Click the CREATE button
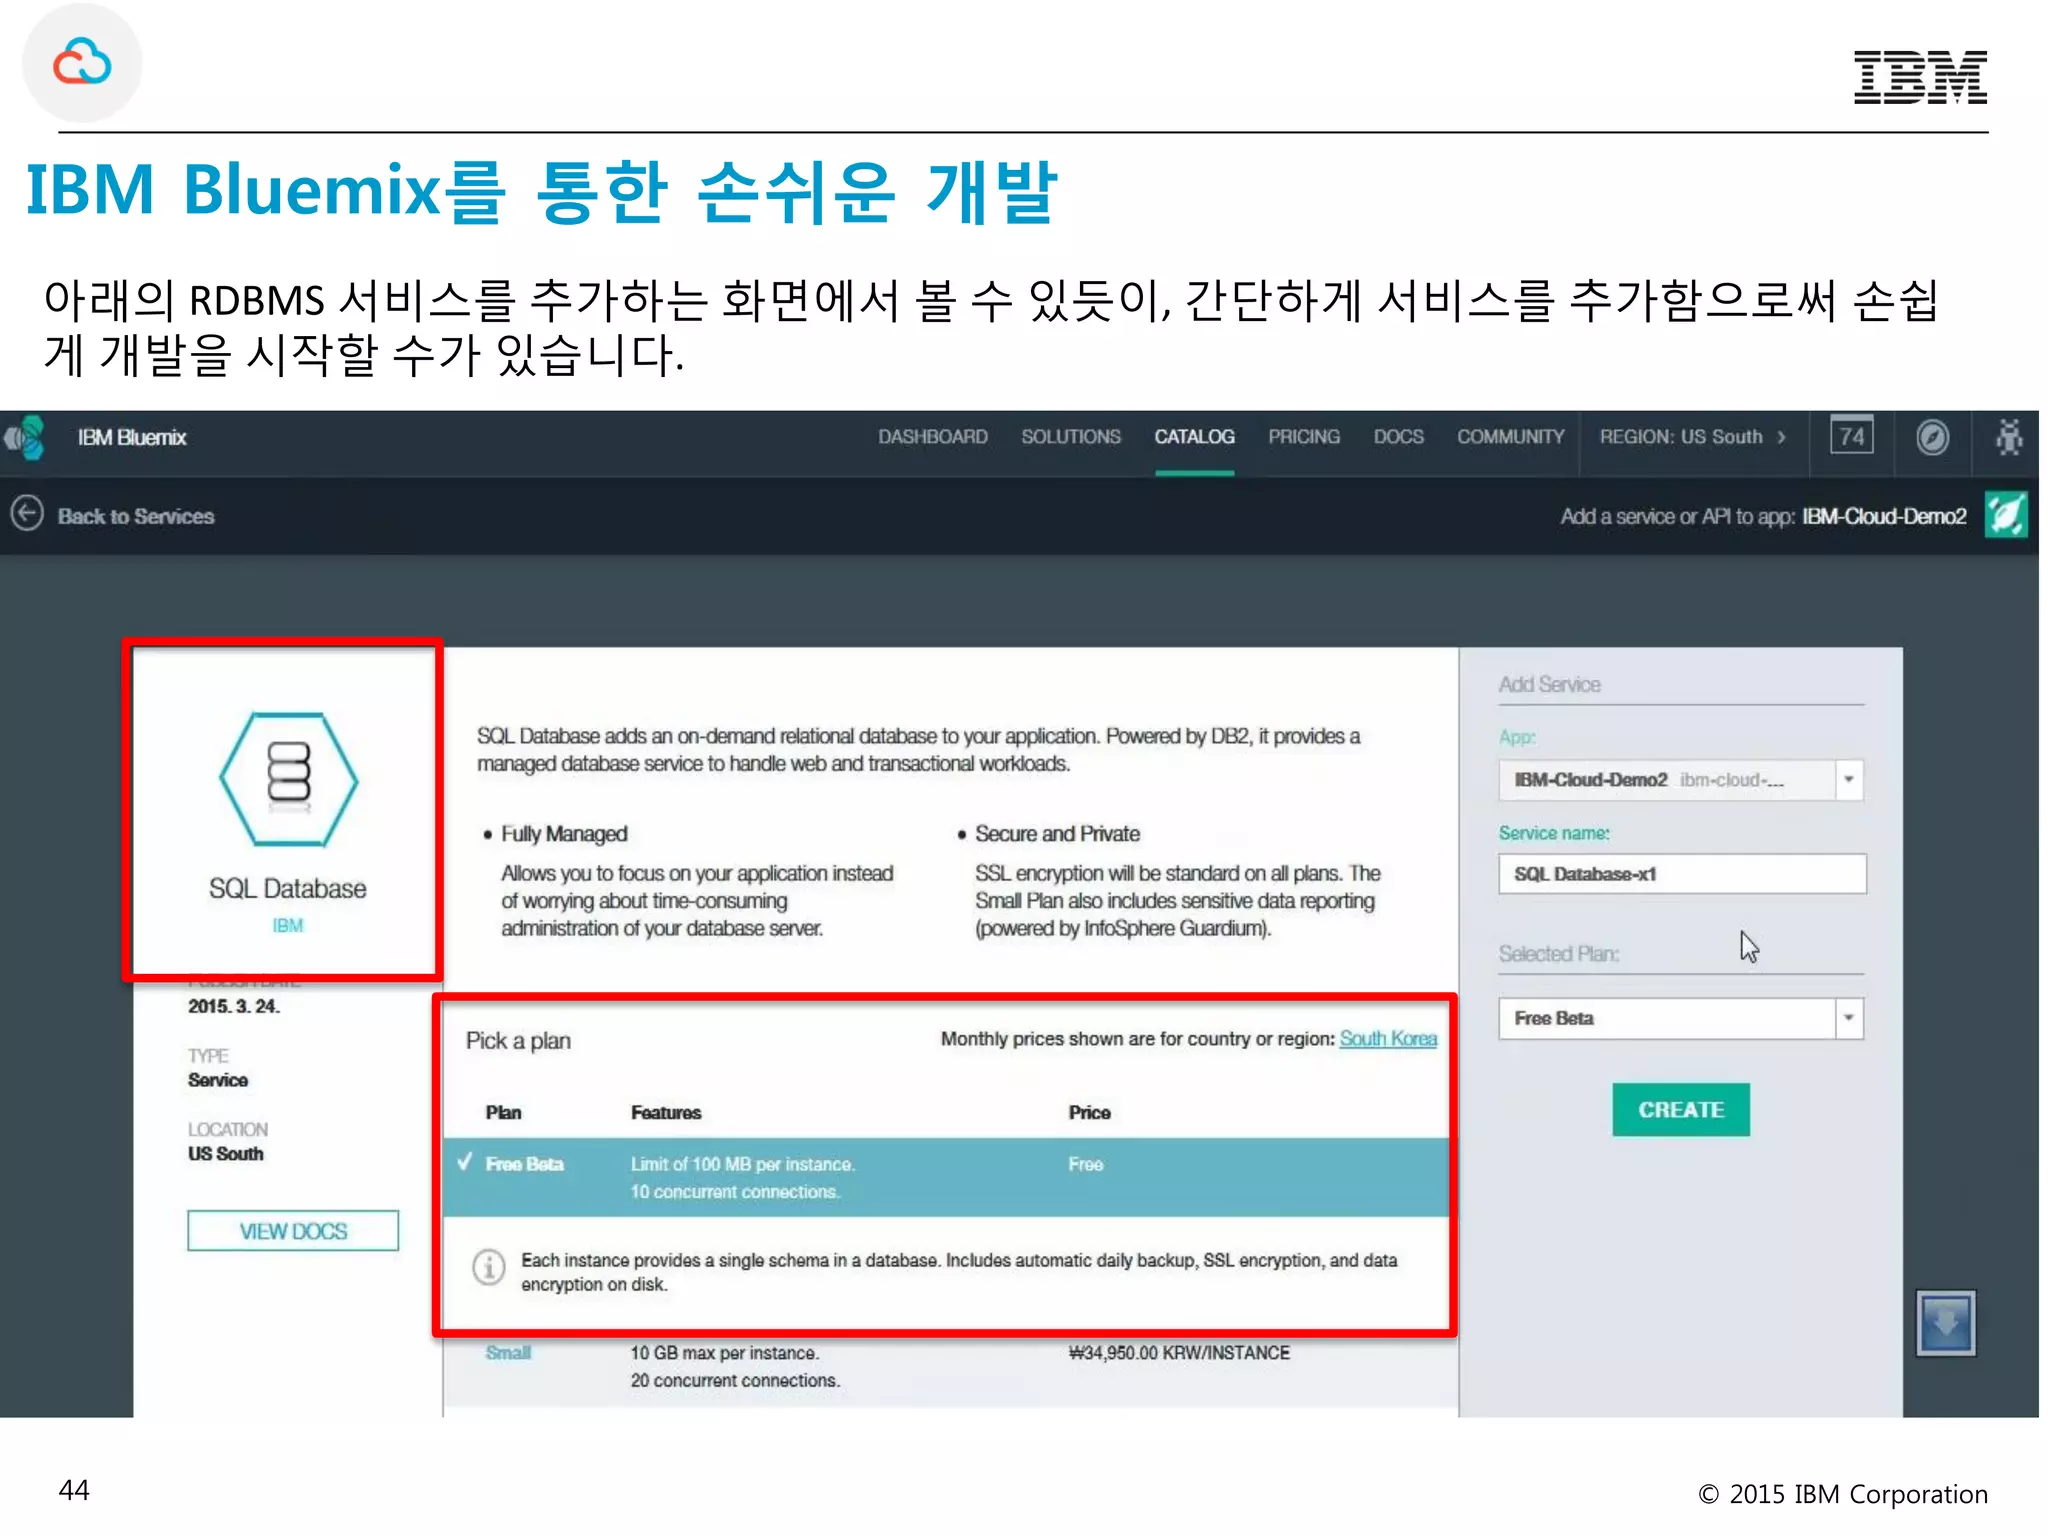The height and width of the screenshot is (1536, 2048). pyautogui.click(x=1681, y=1110)
